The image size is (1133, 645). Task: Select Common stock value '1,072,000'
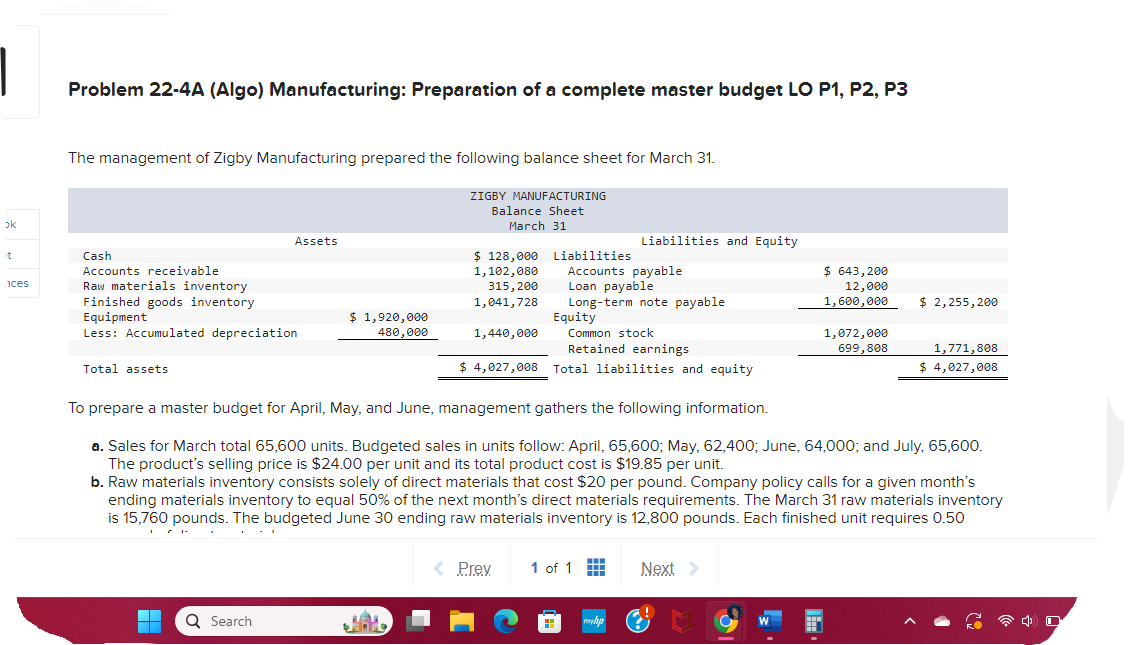856,333
